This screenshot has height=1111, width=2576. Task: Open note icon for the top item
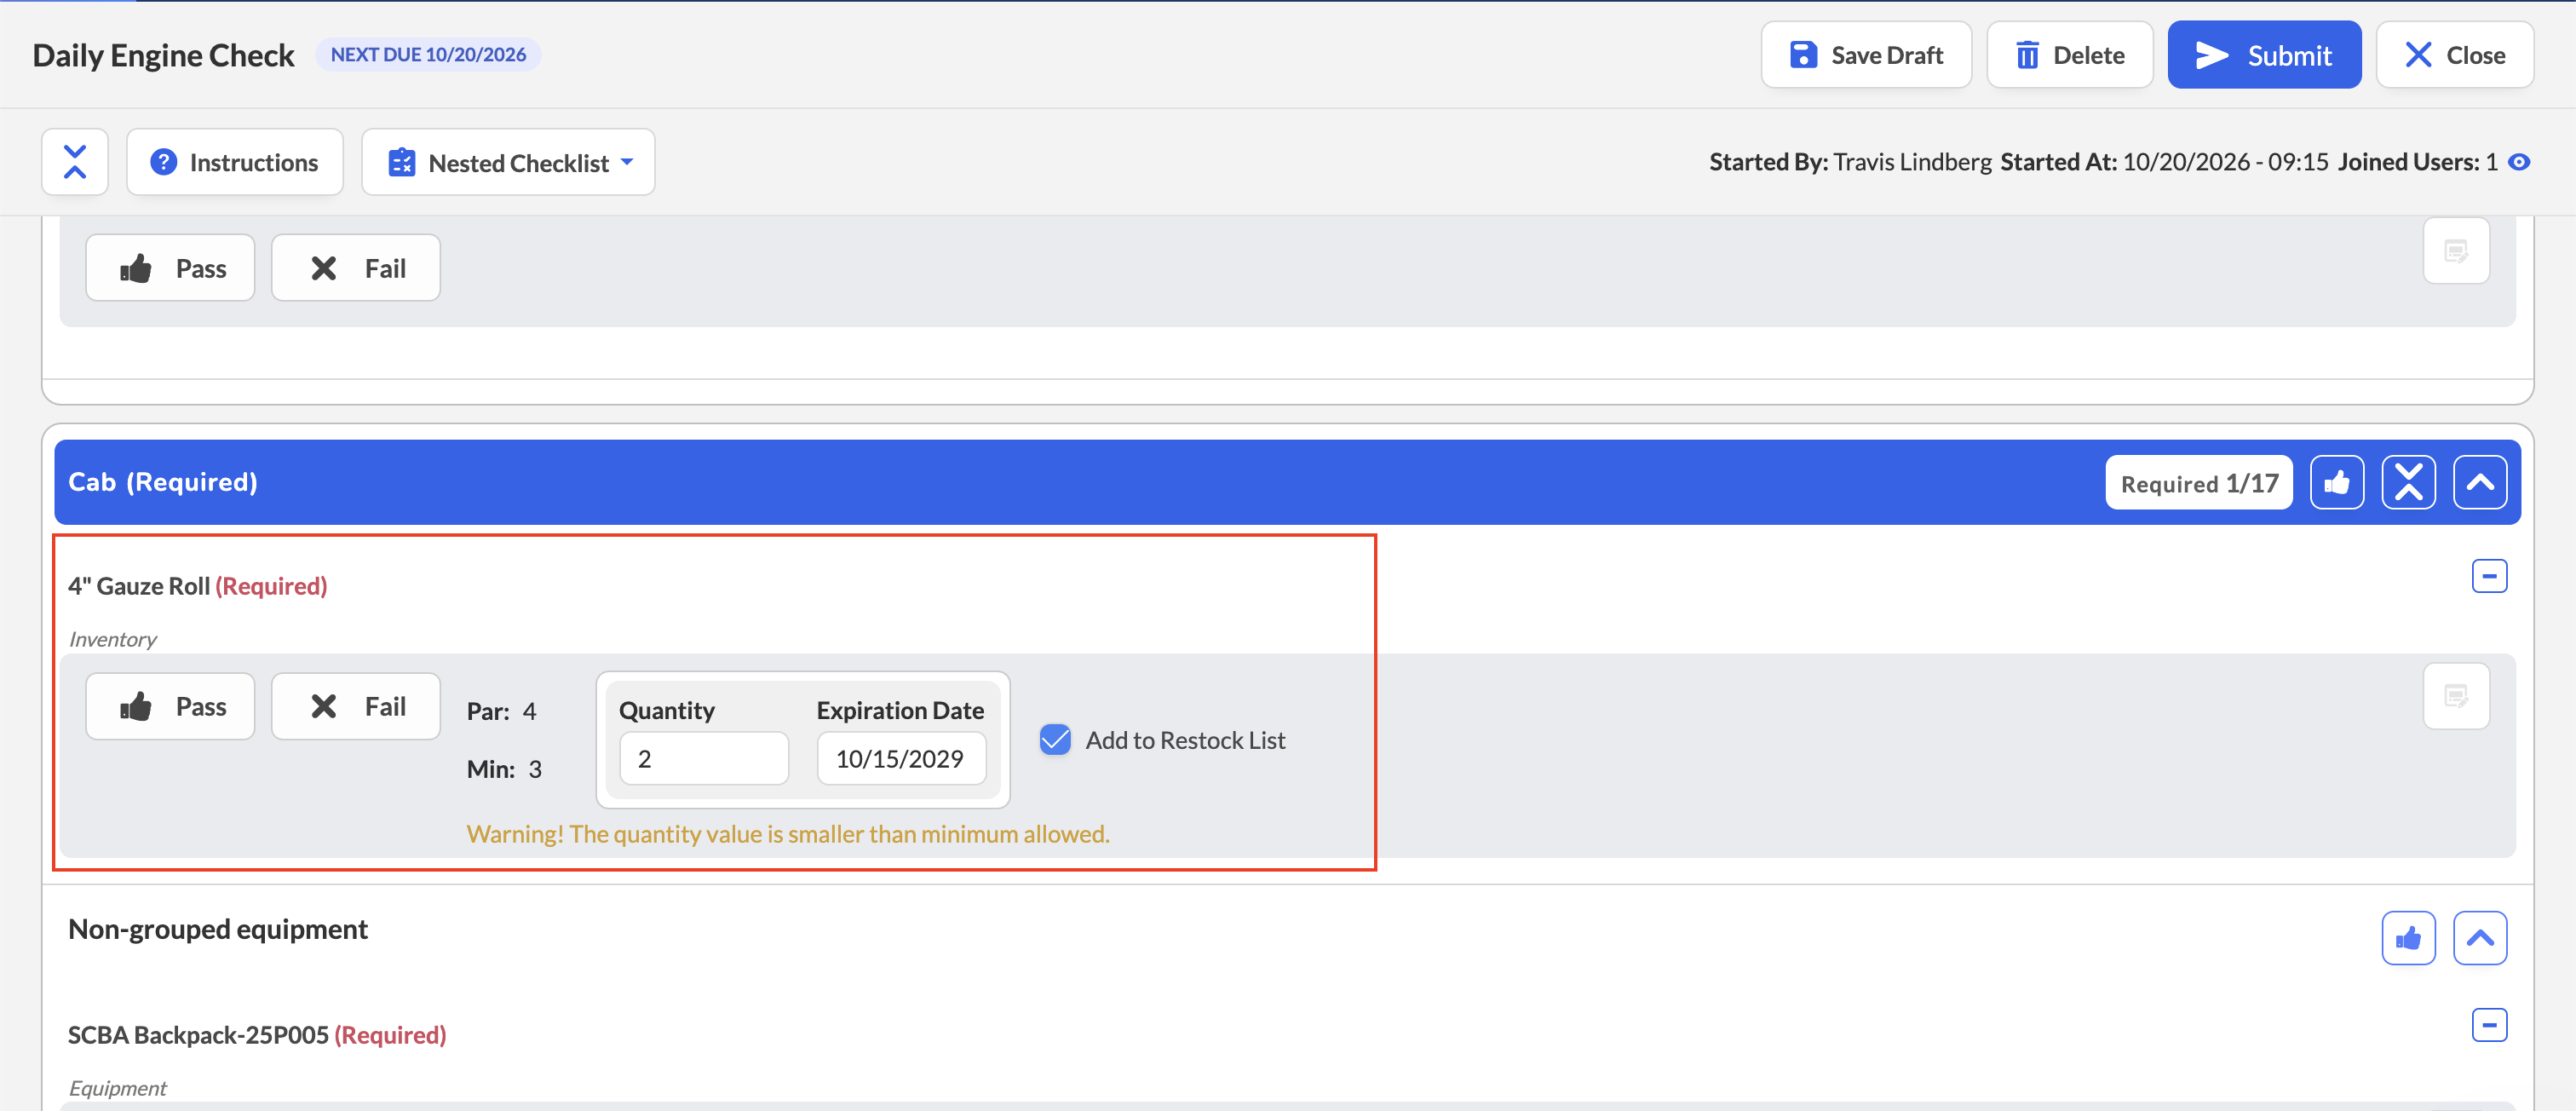pos(2456,251)
